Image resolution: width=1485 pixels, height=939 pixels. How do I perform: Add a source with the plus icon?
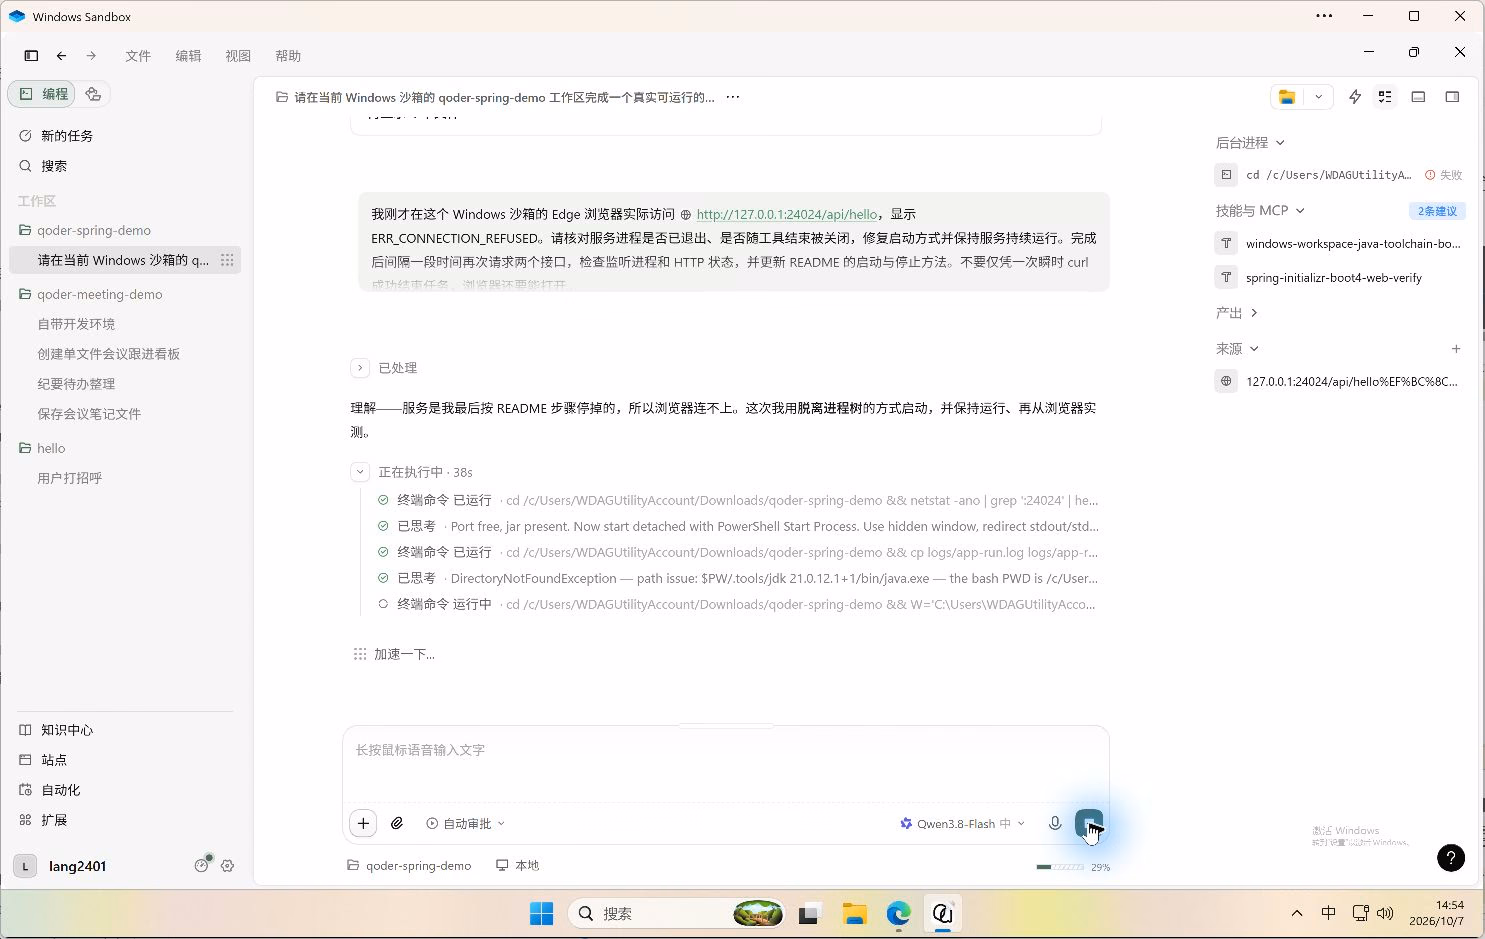point(1456,349)
